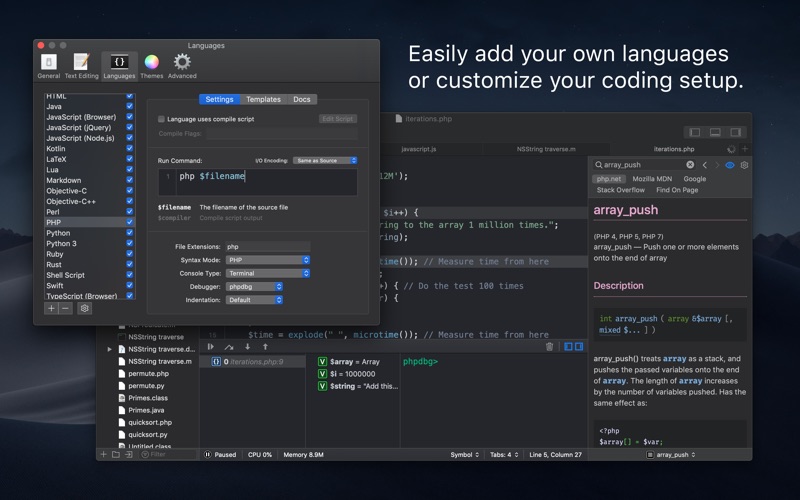Viewport: 800px width, 500px height.
Task: Select Mozilla MDN documentation source
Action: [x=651, y=178]
